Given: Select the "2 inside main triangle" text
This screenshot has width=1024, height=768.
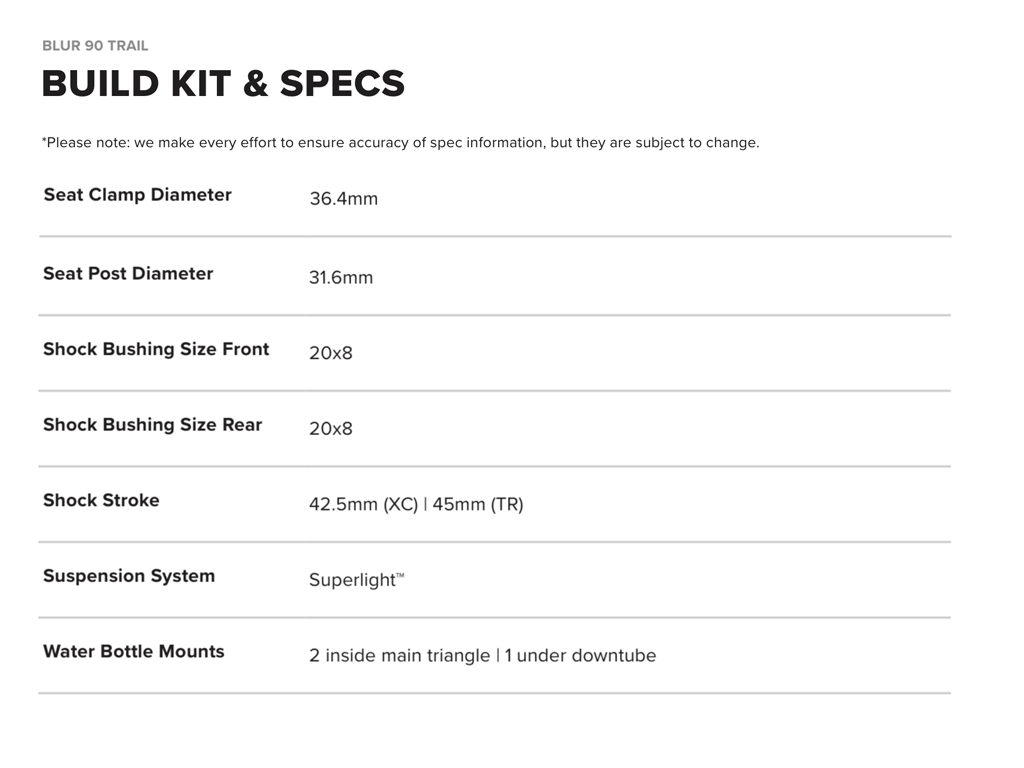Looking at the screenshot, I should (x=399, y=656).
